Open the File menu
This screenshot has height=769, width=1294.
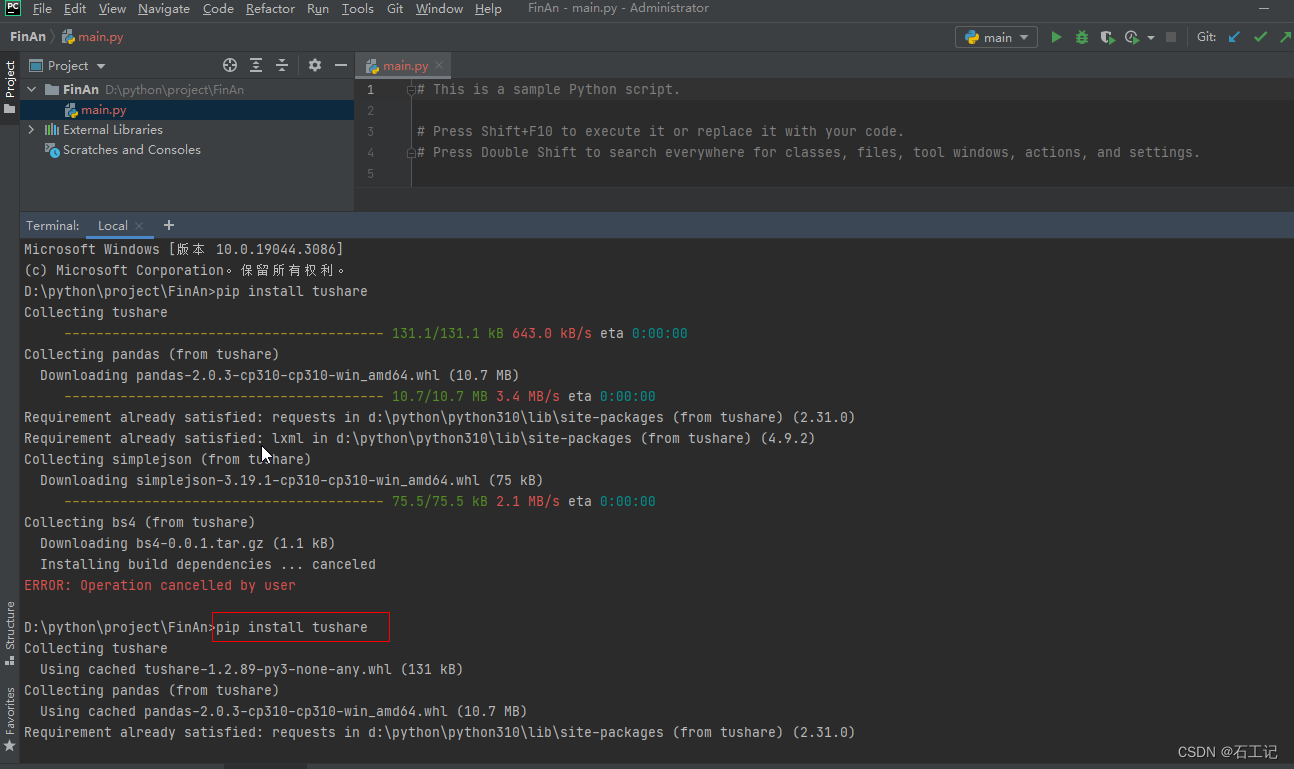point(42,9)
